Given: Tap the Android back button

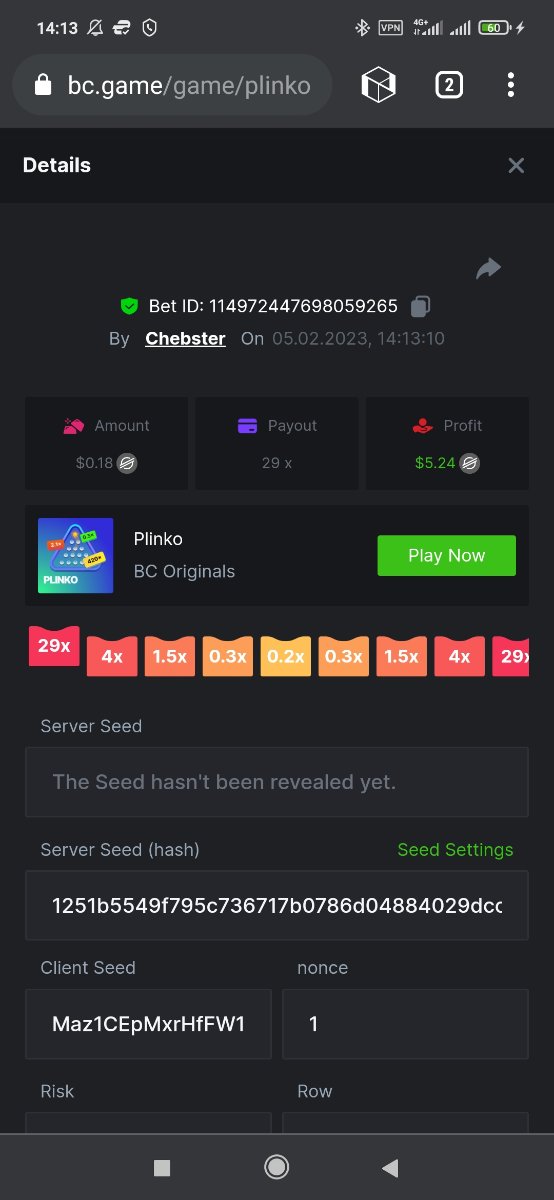Looking at the screenshot, I should [391, 1167].
